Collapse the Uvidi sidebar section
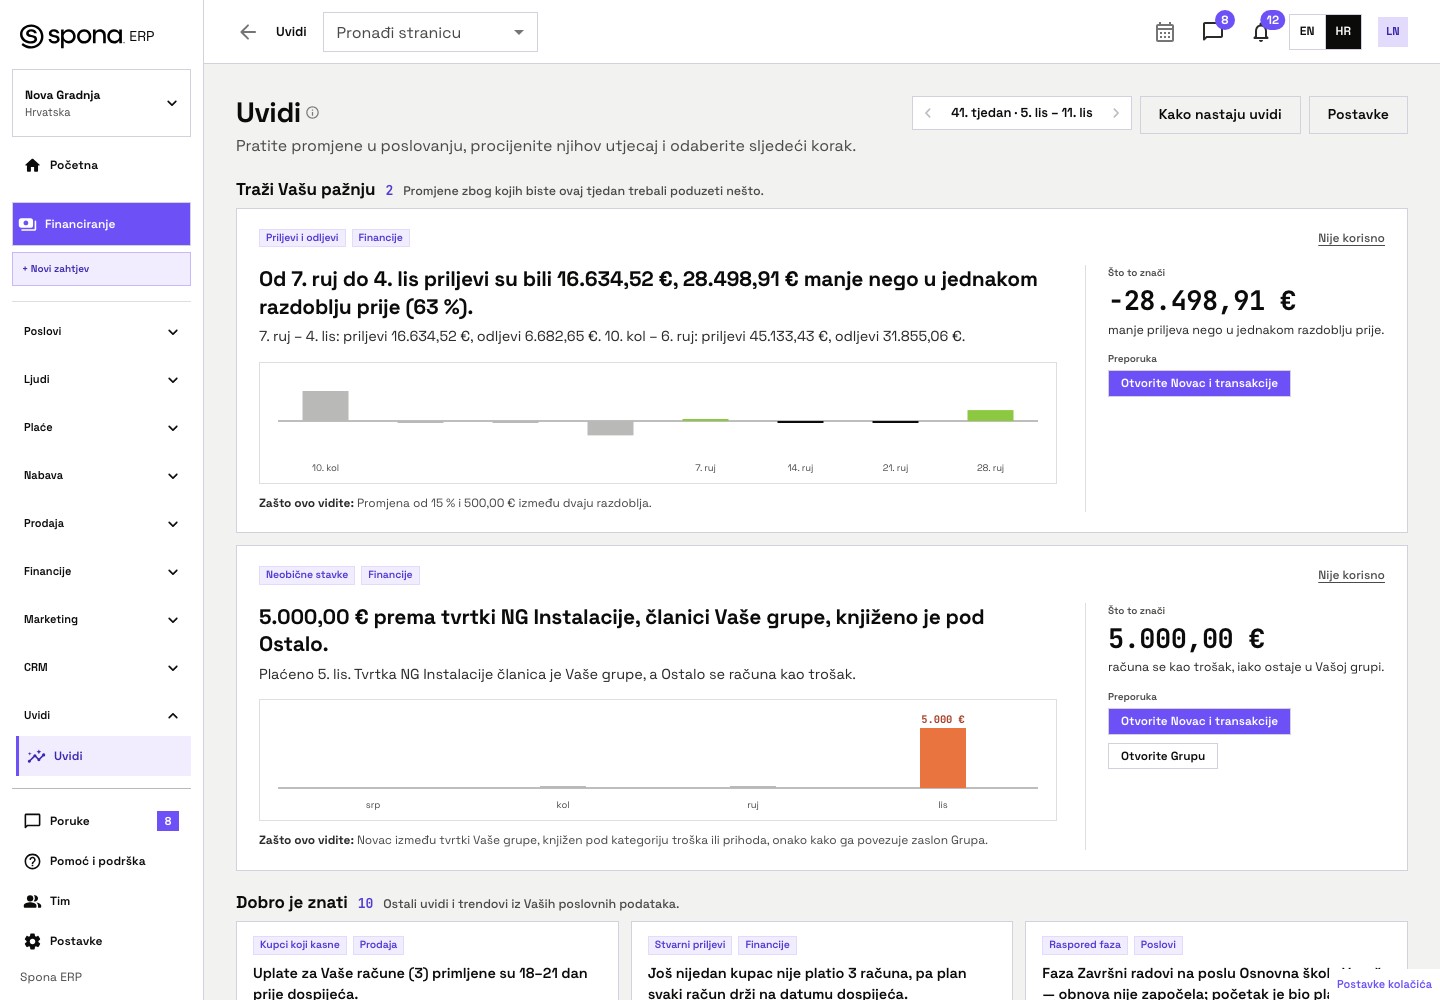 pos(101,715)
